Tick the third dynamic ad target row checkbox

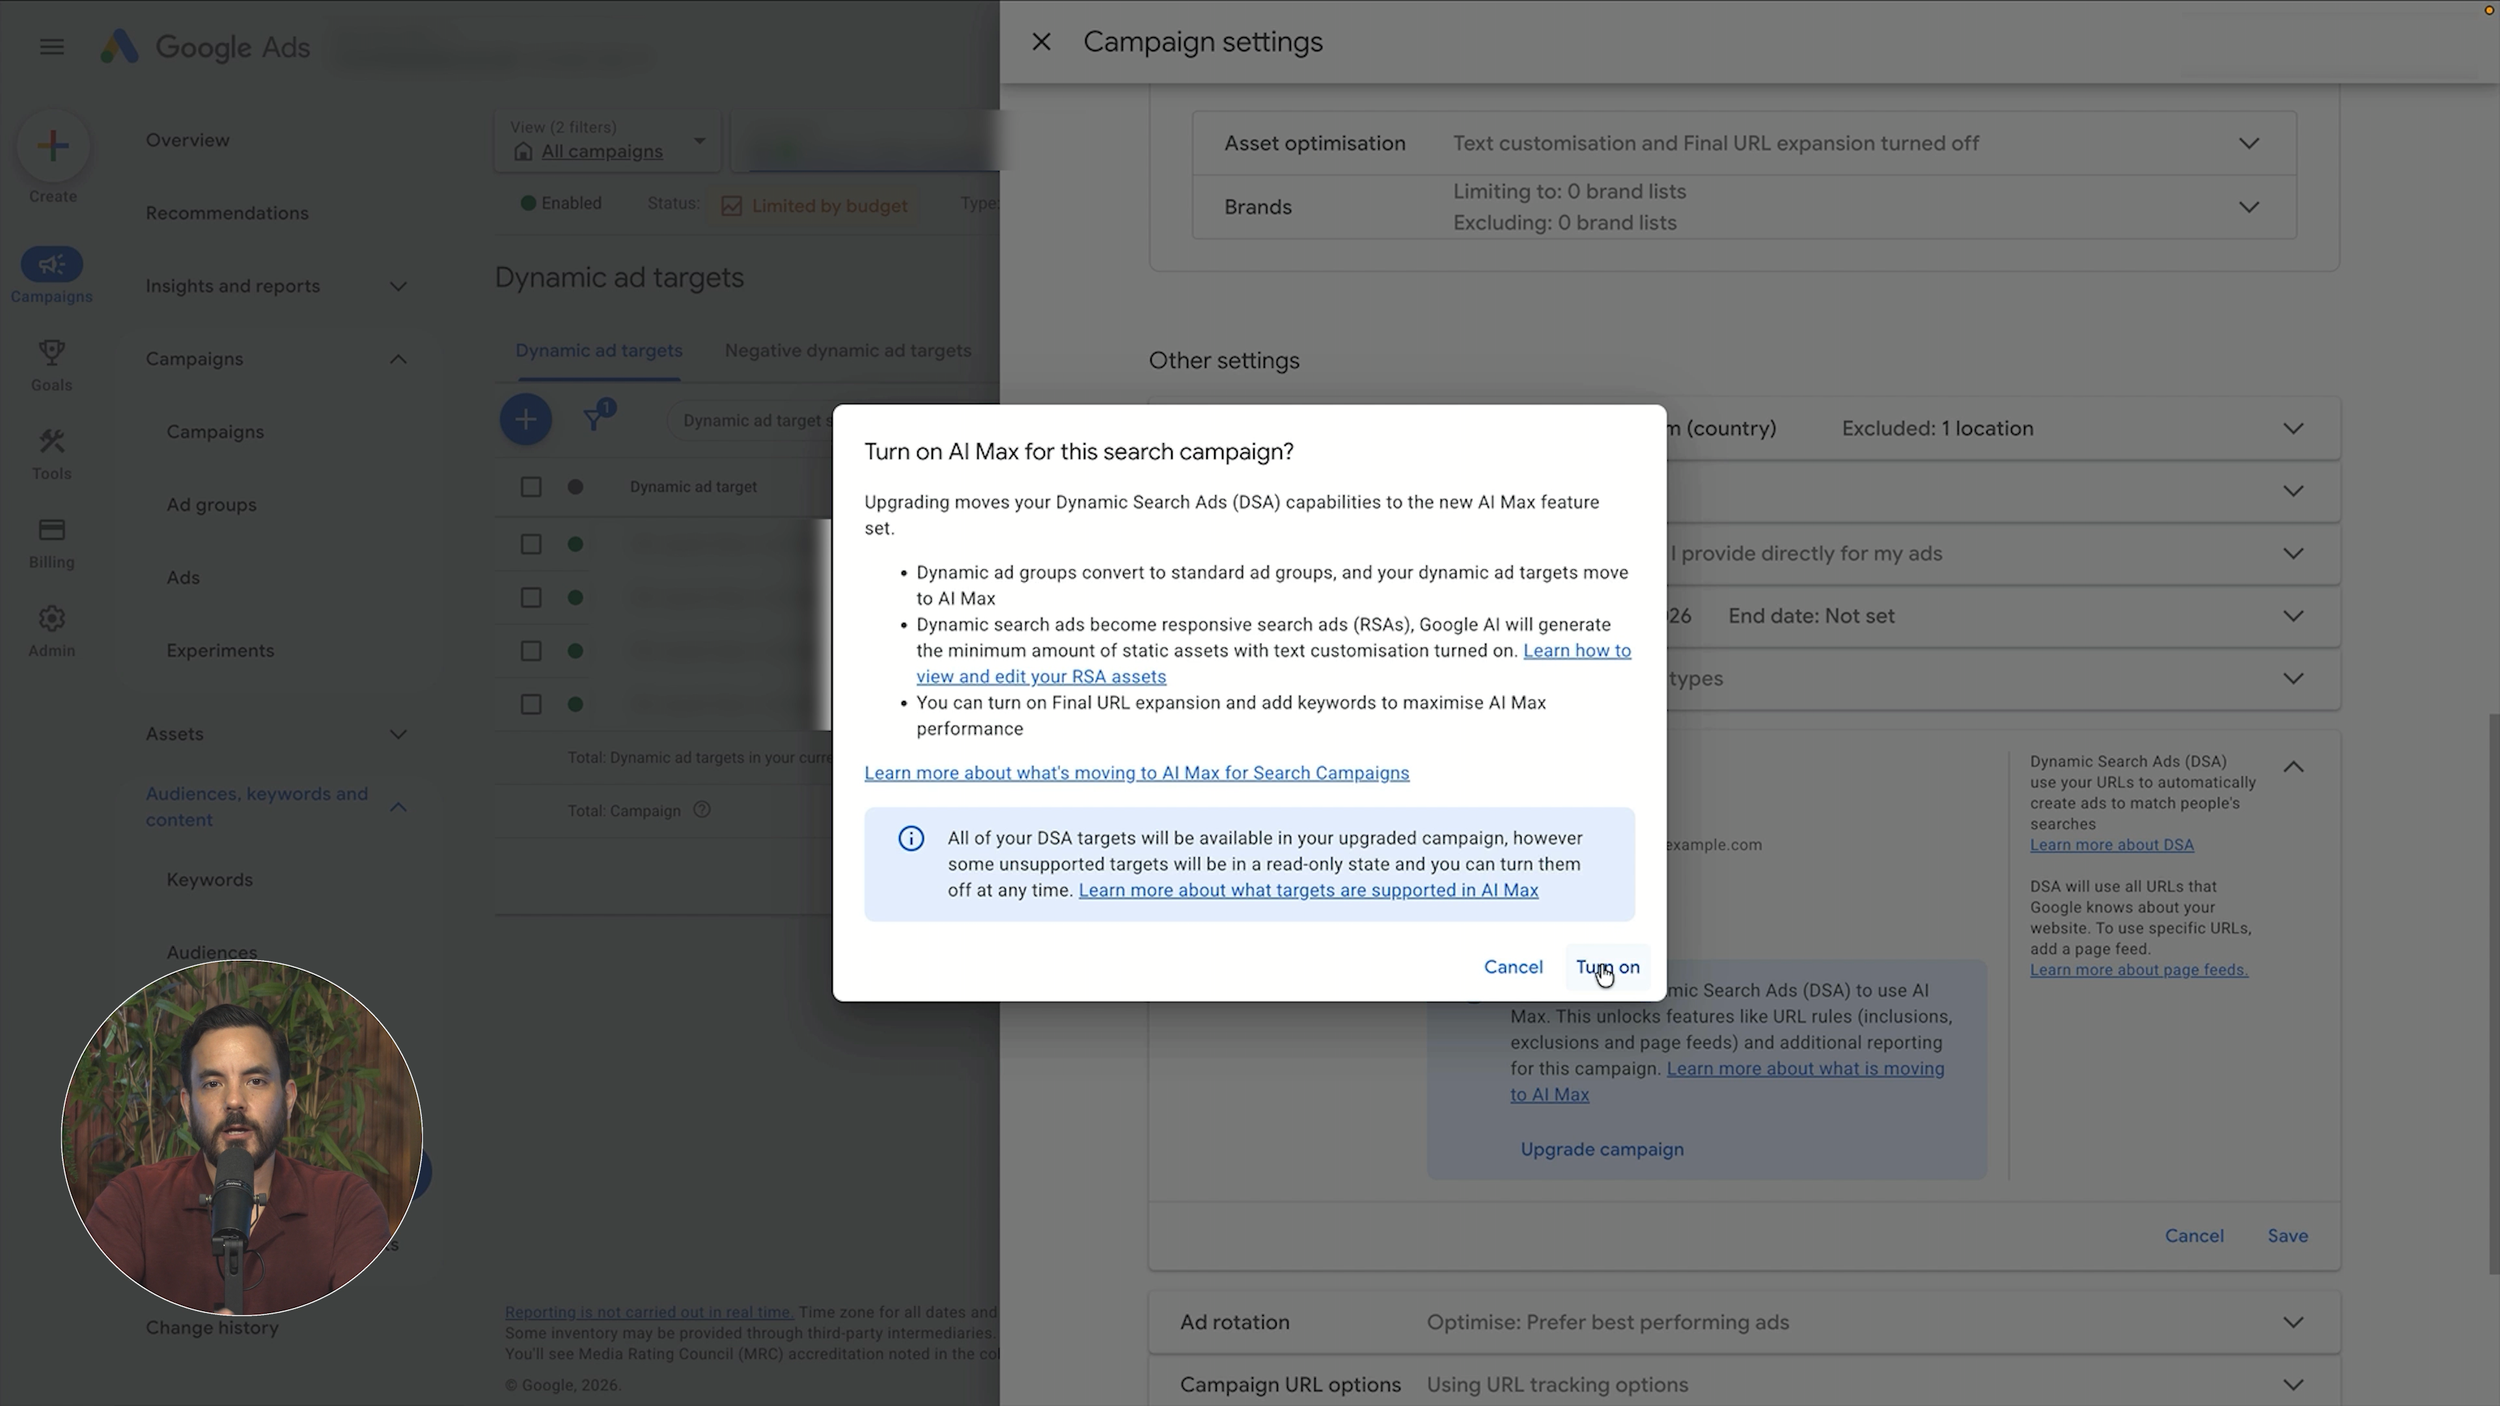tap(531, 651)
